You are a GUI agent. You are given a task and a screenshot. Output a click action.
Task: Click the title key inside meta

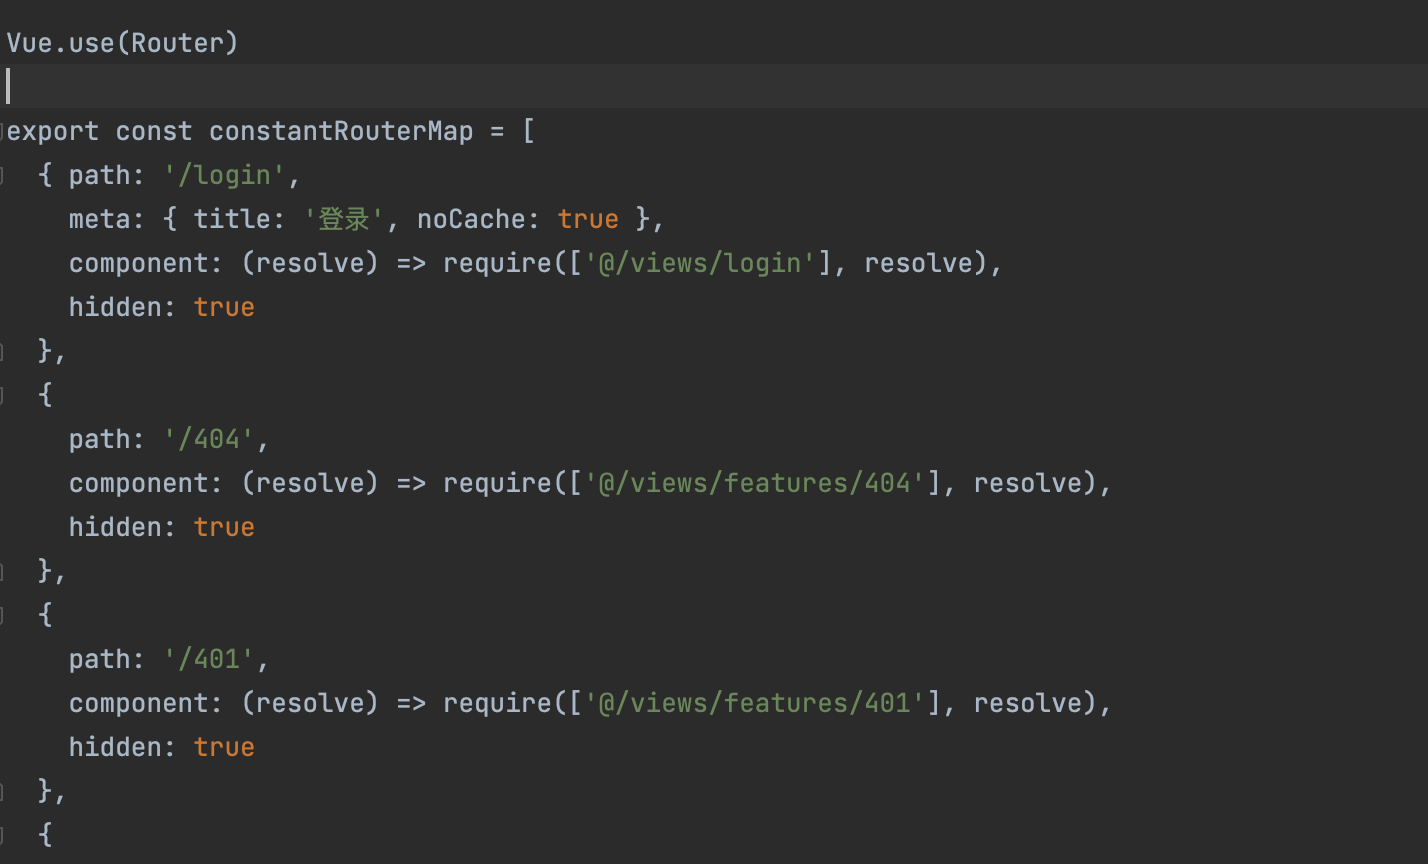pos(232,219)
